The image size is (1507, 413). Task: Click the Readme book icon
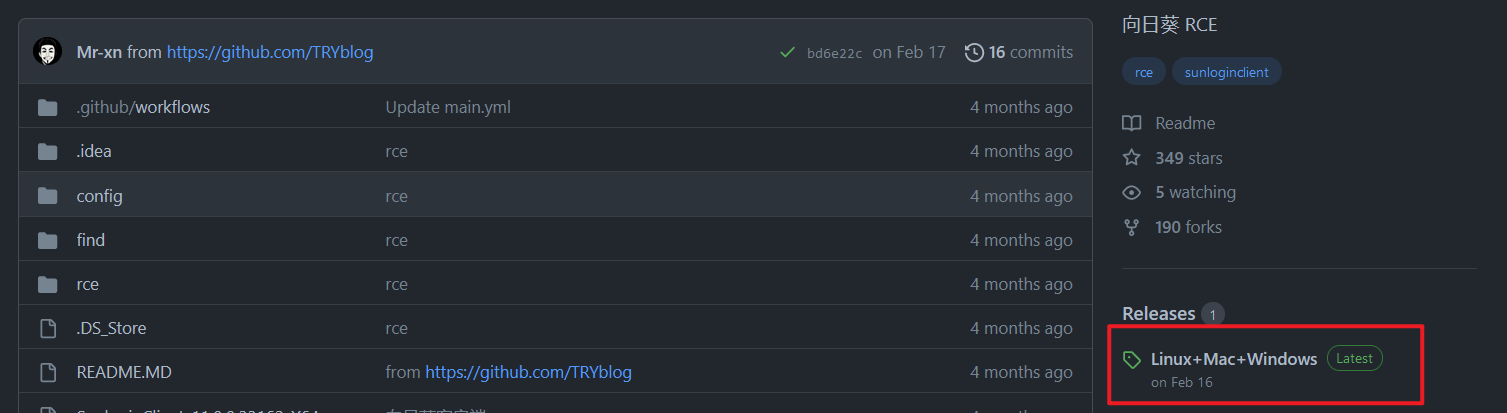tap(1131, 123)
